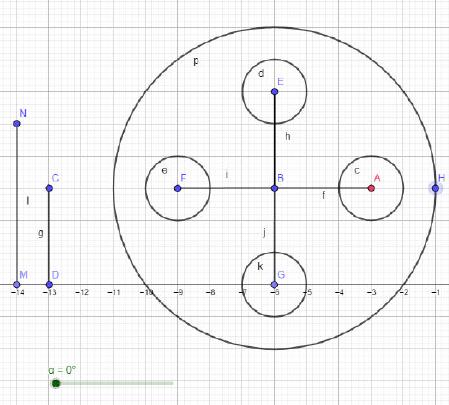The height and width of the screenshot is (405, 449).
Task: Select point D on the axis
Action: pyautogui.click(x=49, y=285)
